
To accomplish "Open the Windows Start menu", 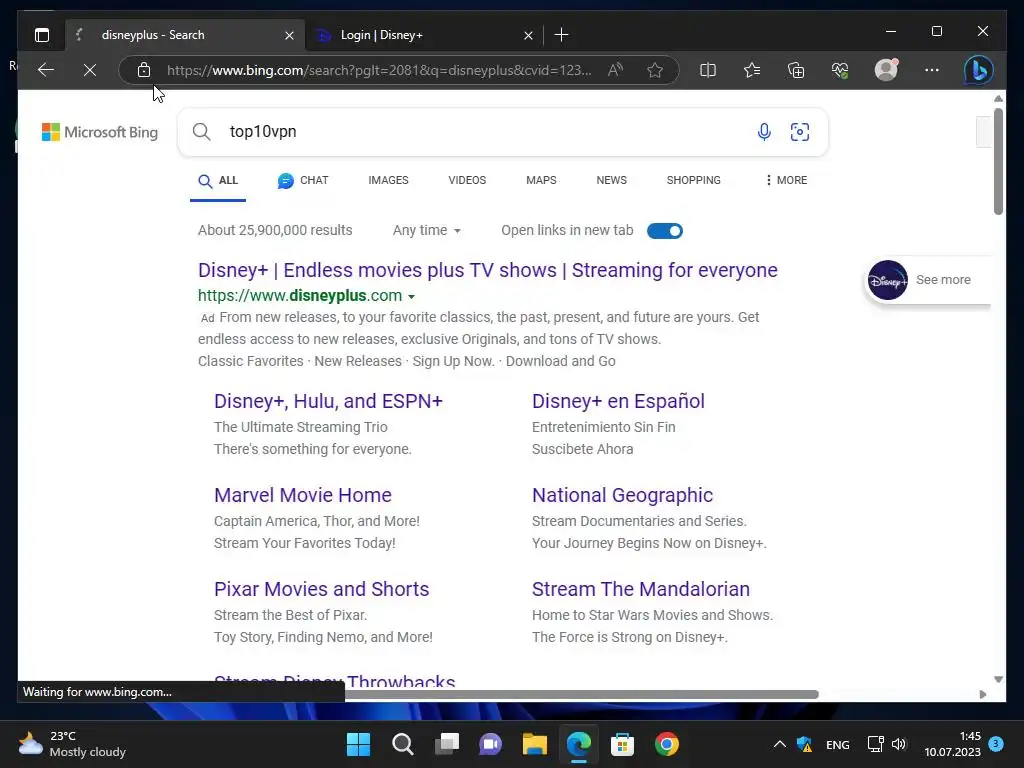I will 358,744.
